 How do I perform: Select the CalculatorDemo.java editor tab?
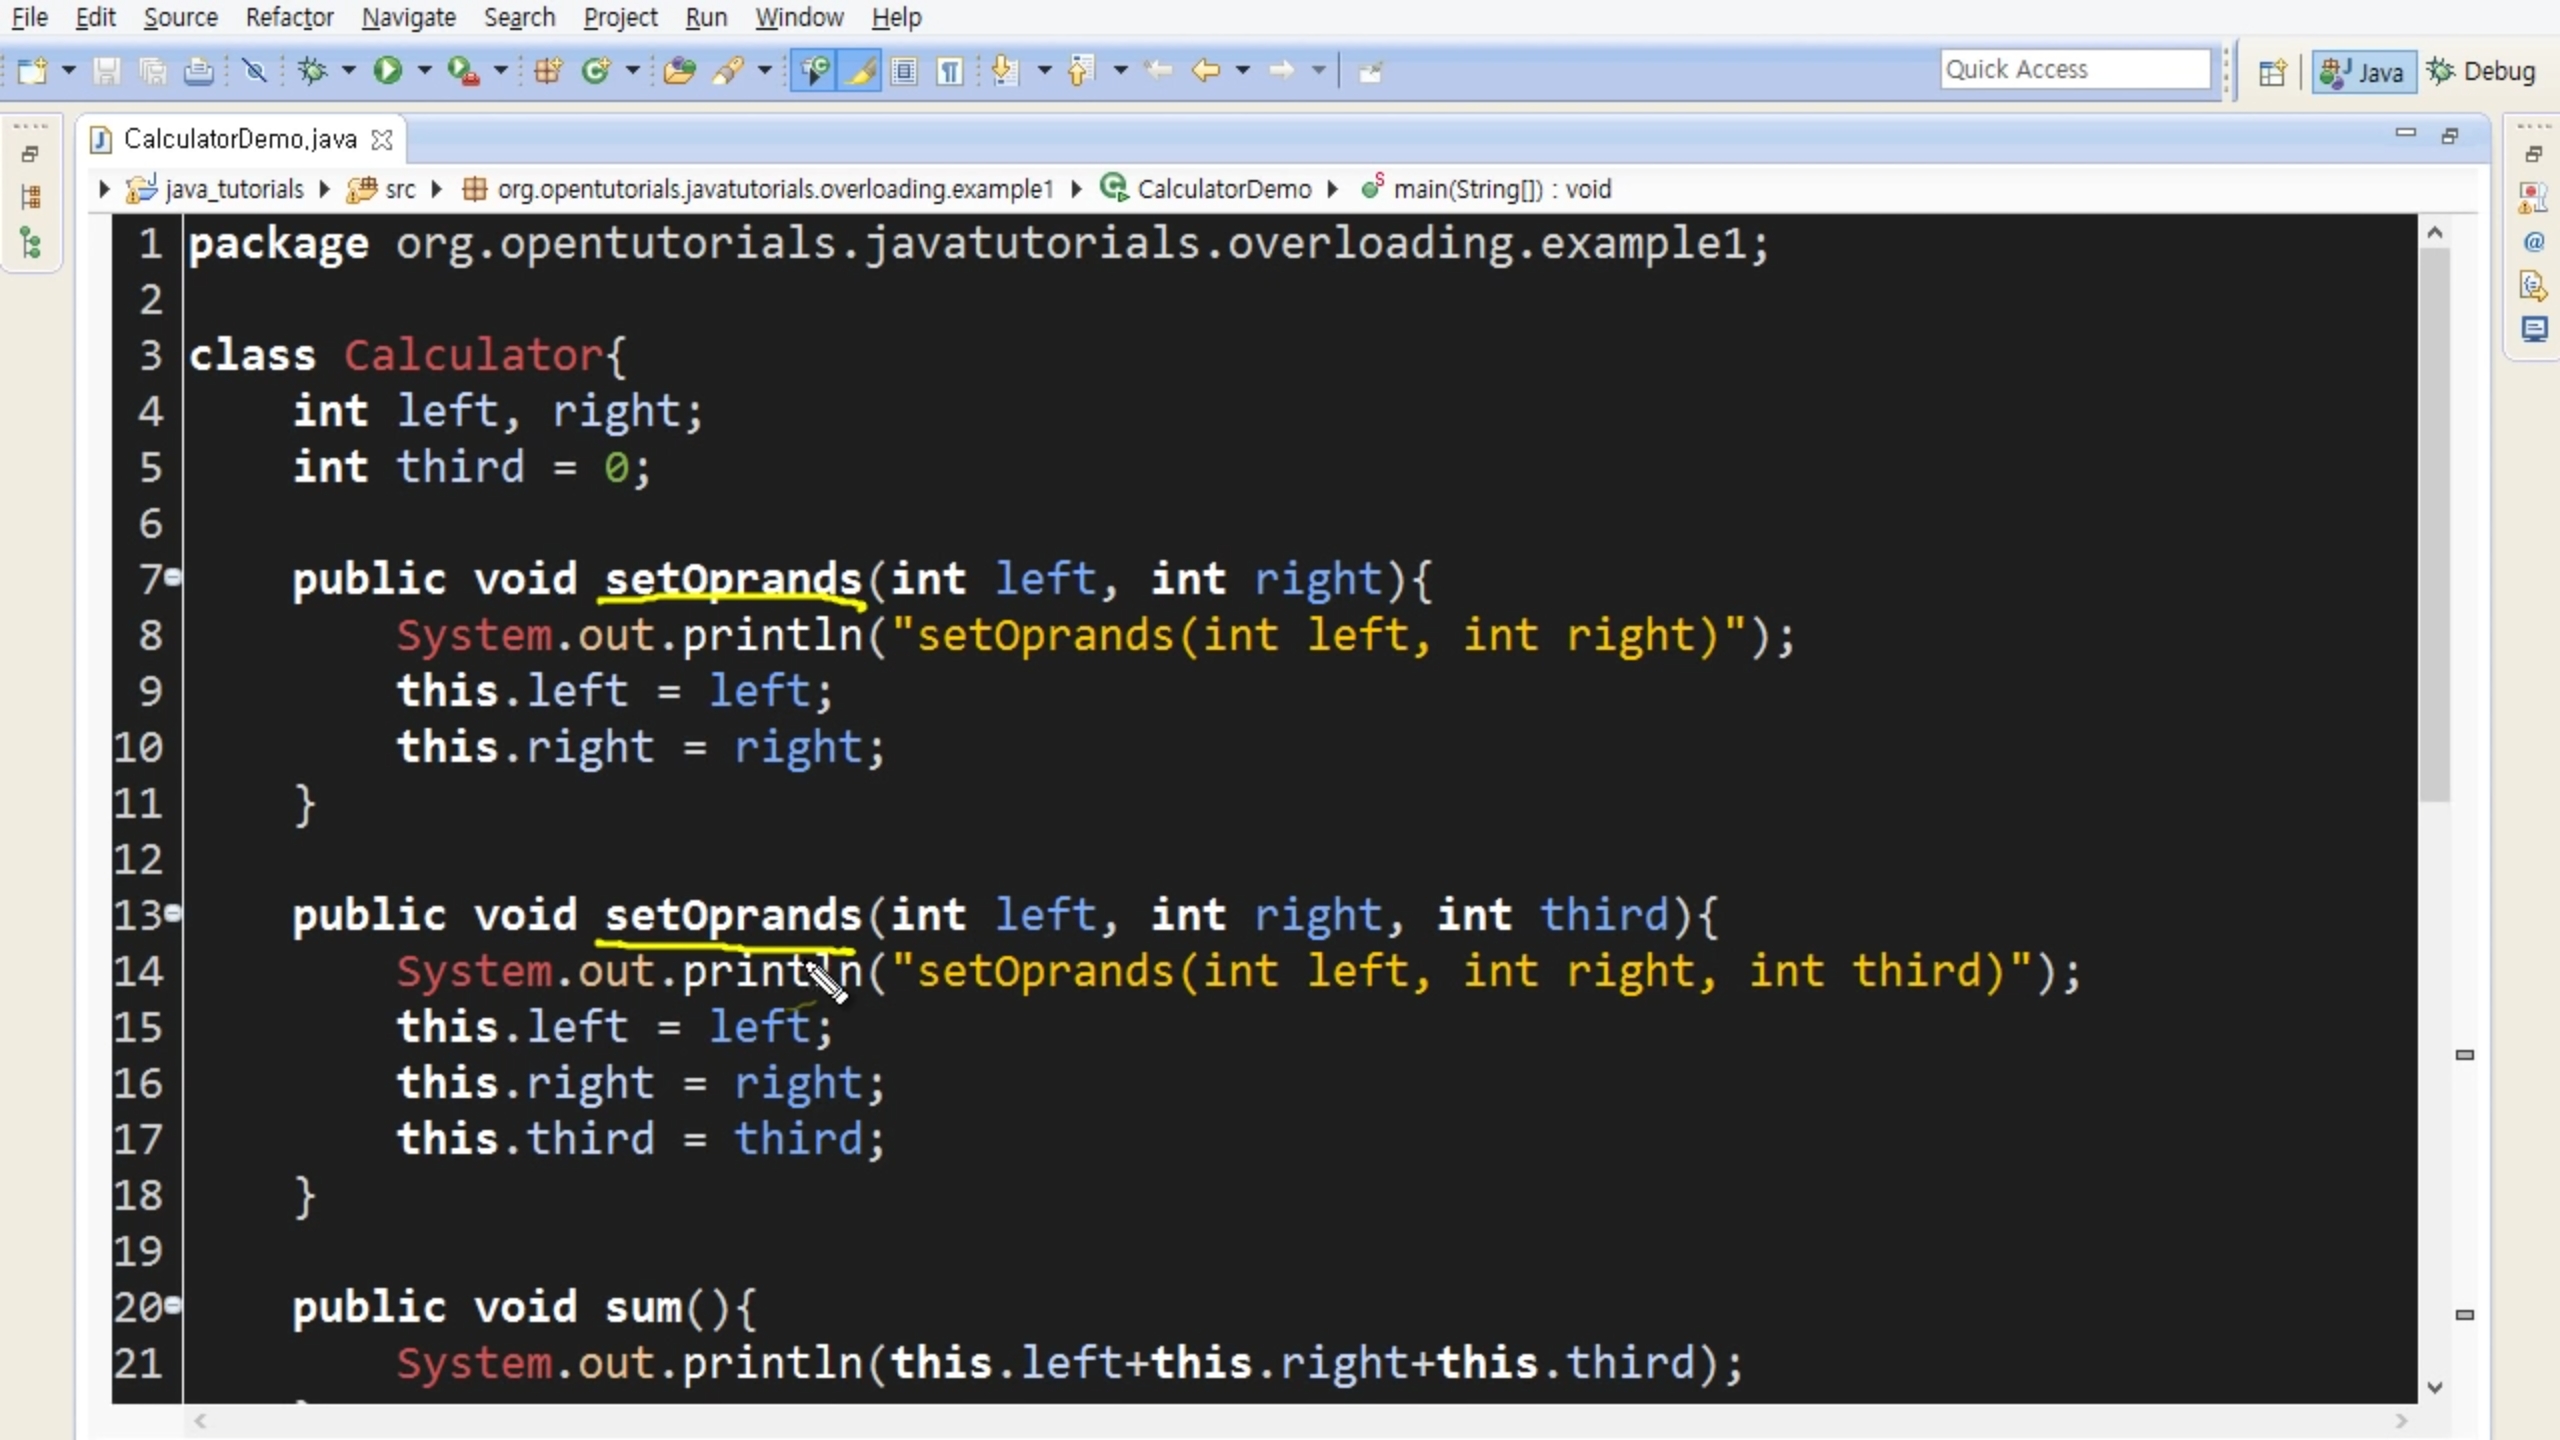(240, 139)
